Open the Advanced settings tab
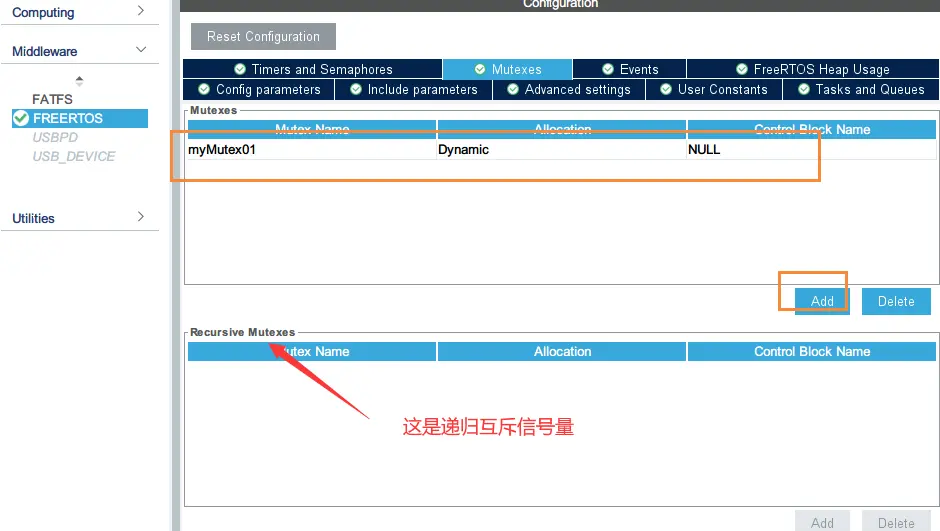Image resolution: width=940 pixels, height=531 pixels. click(568, 89)
